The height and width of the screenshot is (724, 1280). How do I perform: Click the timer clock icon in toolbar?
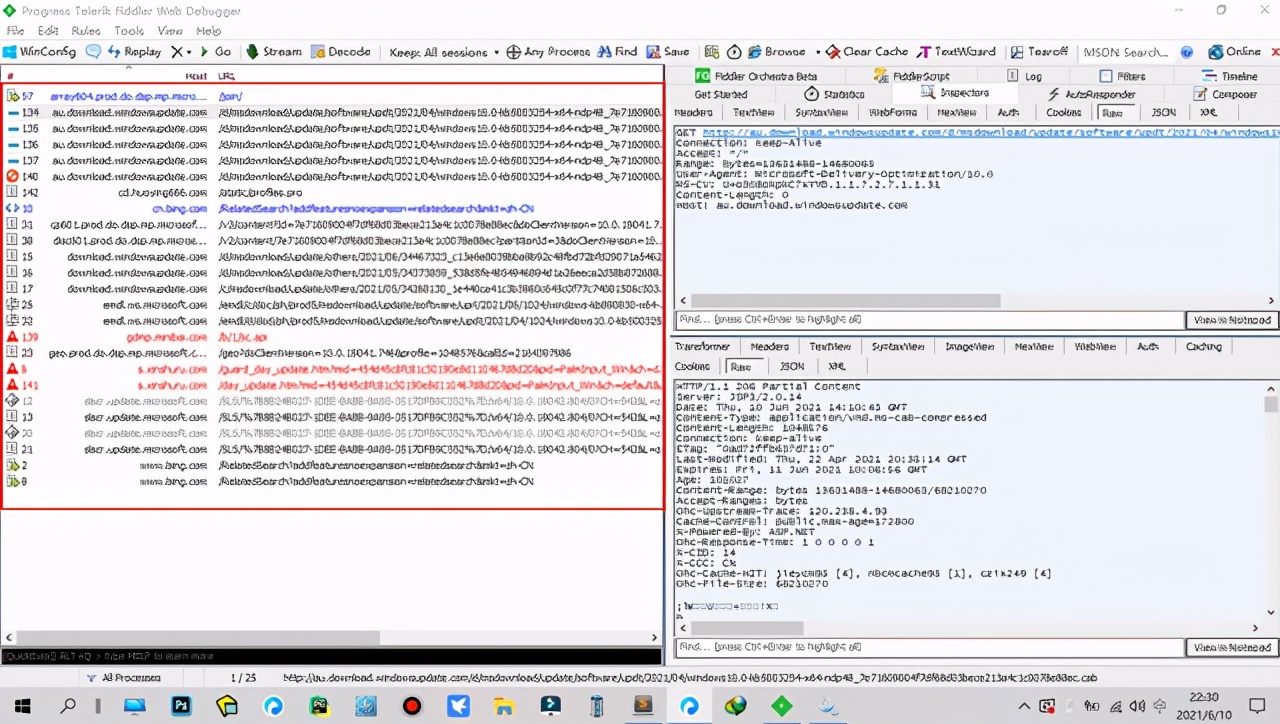click(x=734, y=52)
